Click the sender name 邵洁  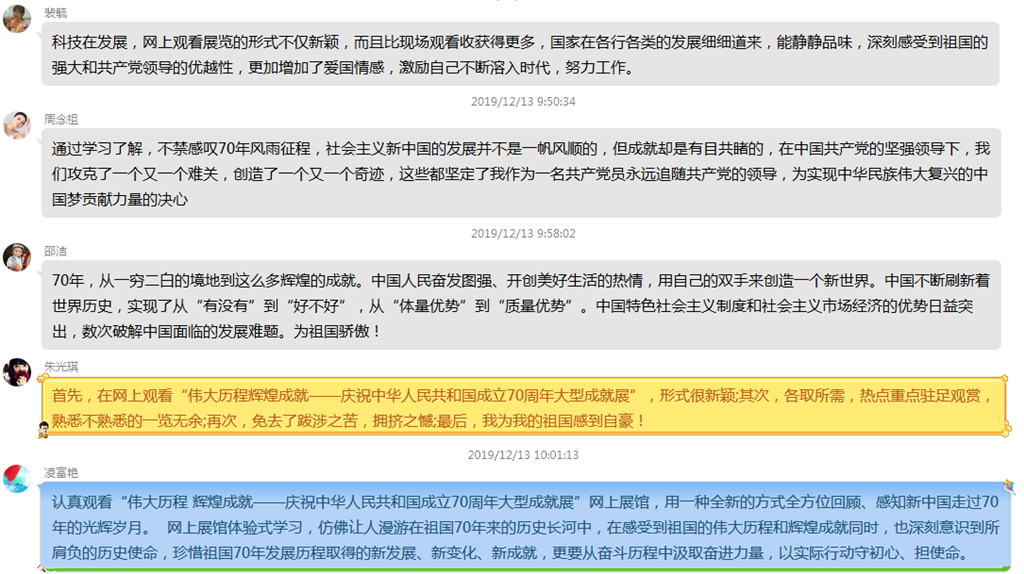56,251
